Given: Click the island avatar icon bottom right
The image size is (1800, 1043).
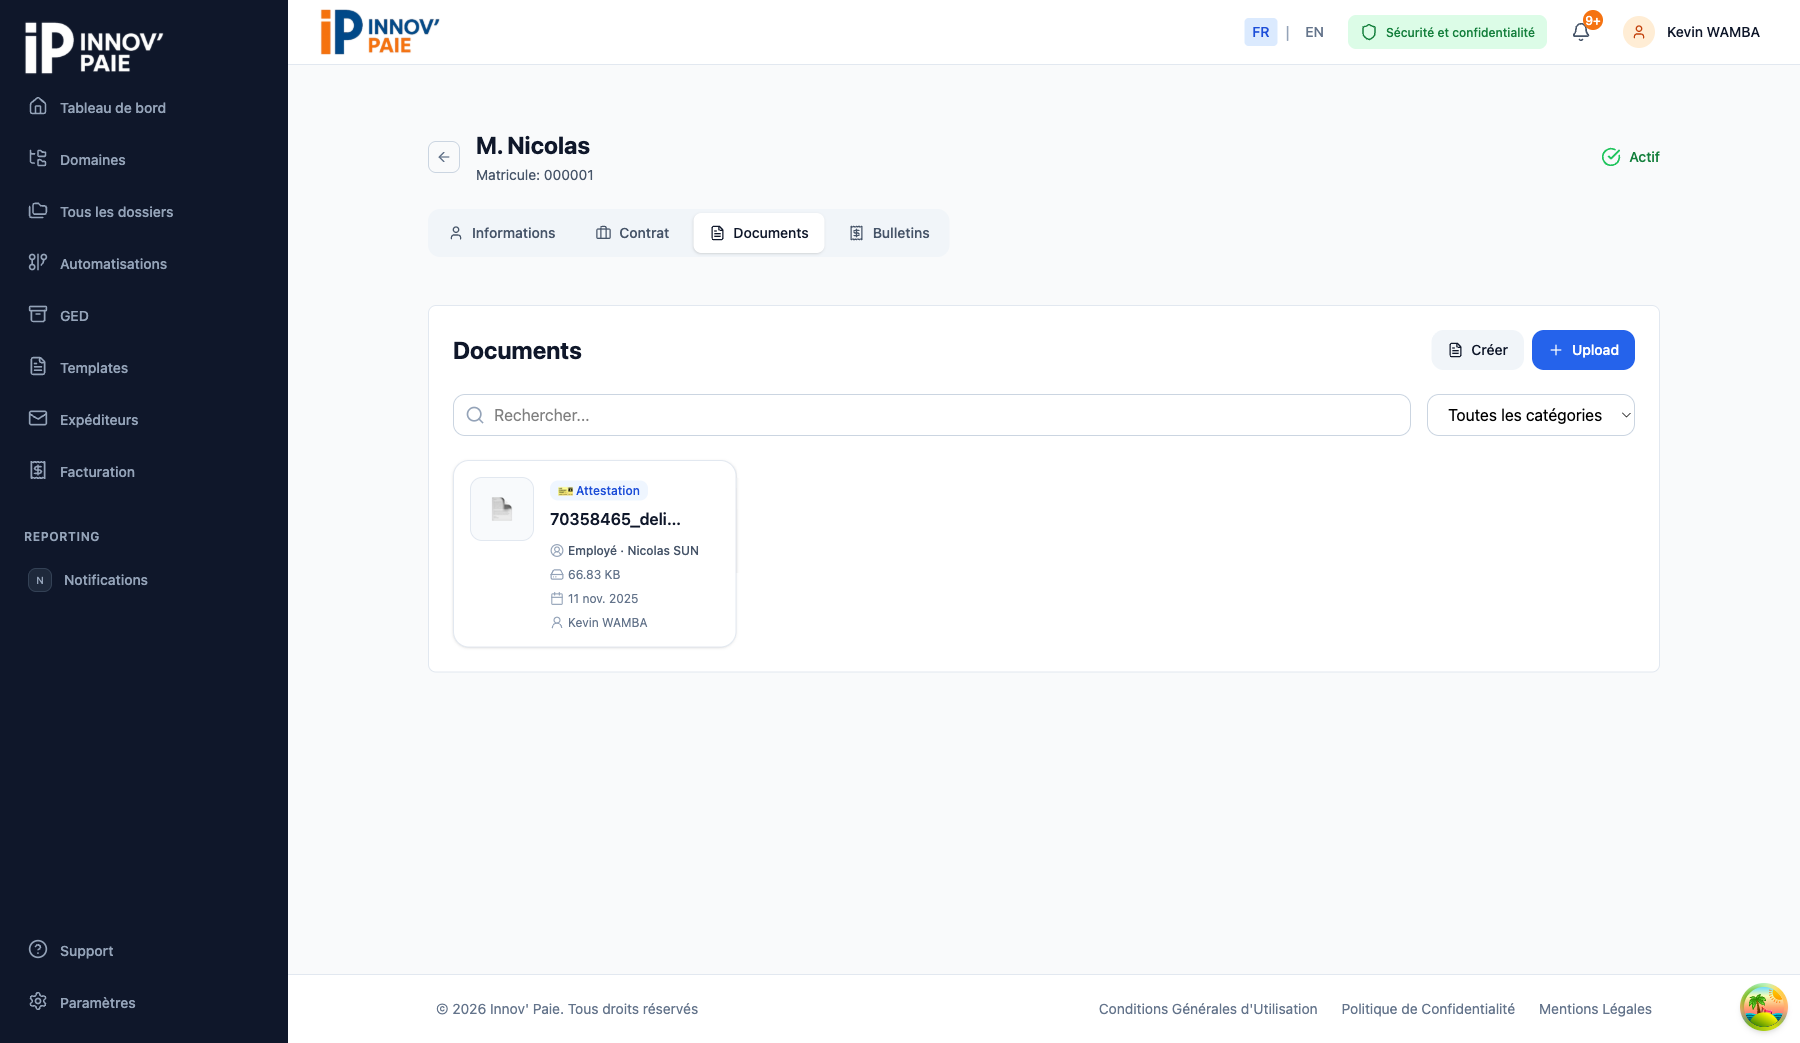Looking at the screenshot, I should pyautogui.click(x=1763, y=1007).
